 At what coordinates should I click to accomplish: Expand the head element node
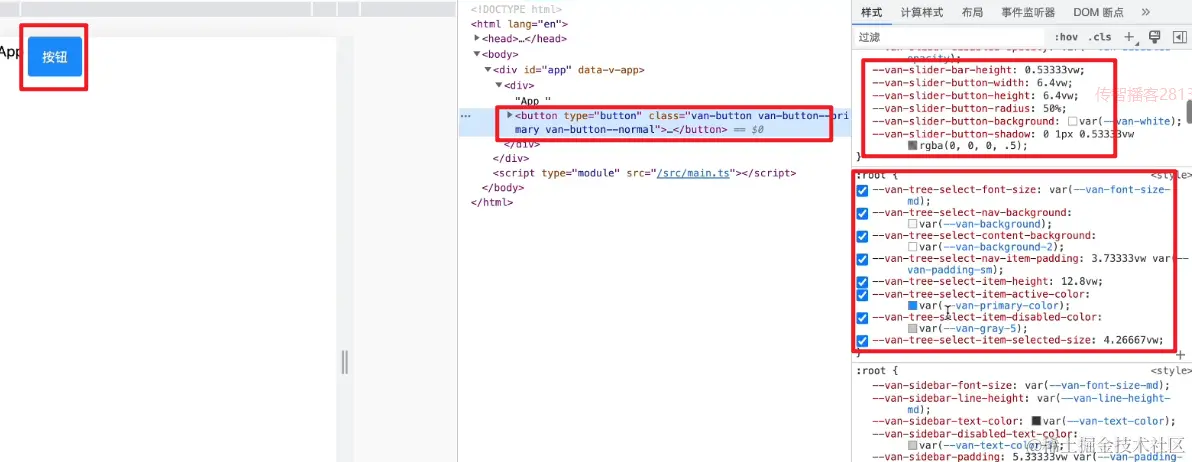[x=477, y=38]
